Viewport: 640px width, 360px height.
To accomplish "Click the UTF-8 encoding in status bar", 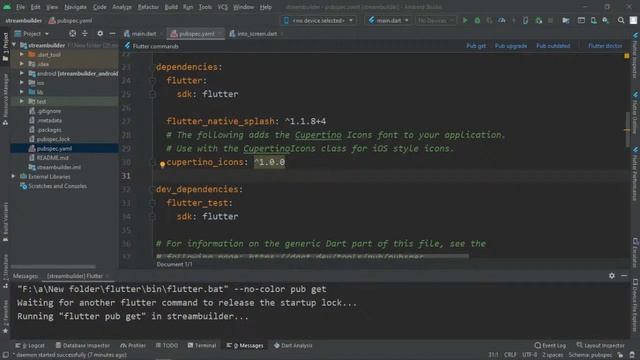I will 529,355.
